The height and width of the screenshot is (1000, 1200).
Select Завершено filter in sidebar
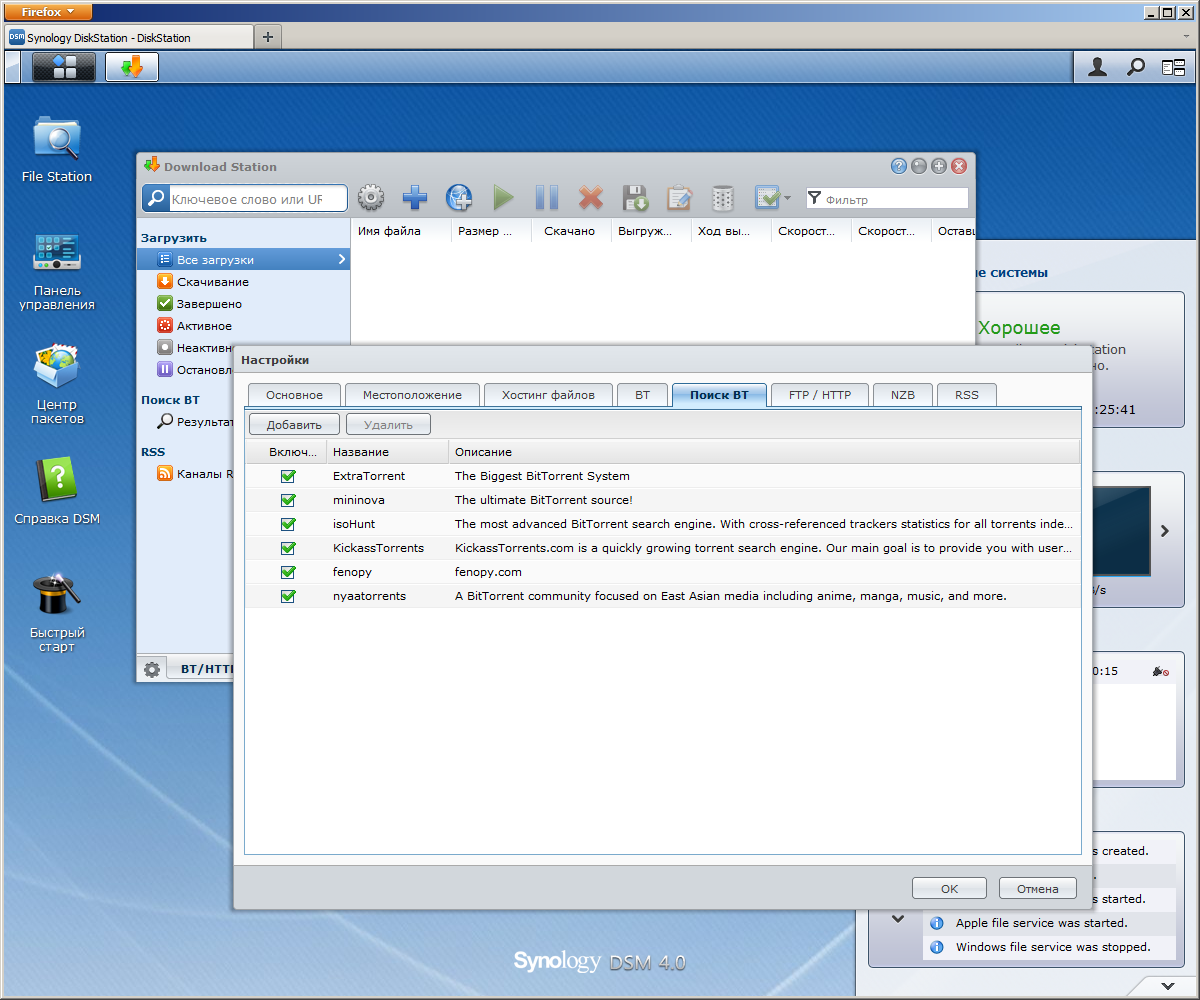(243, 304)
